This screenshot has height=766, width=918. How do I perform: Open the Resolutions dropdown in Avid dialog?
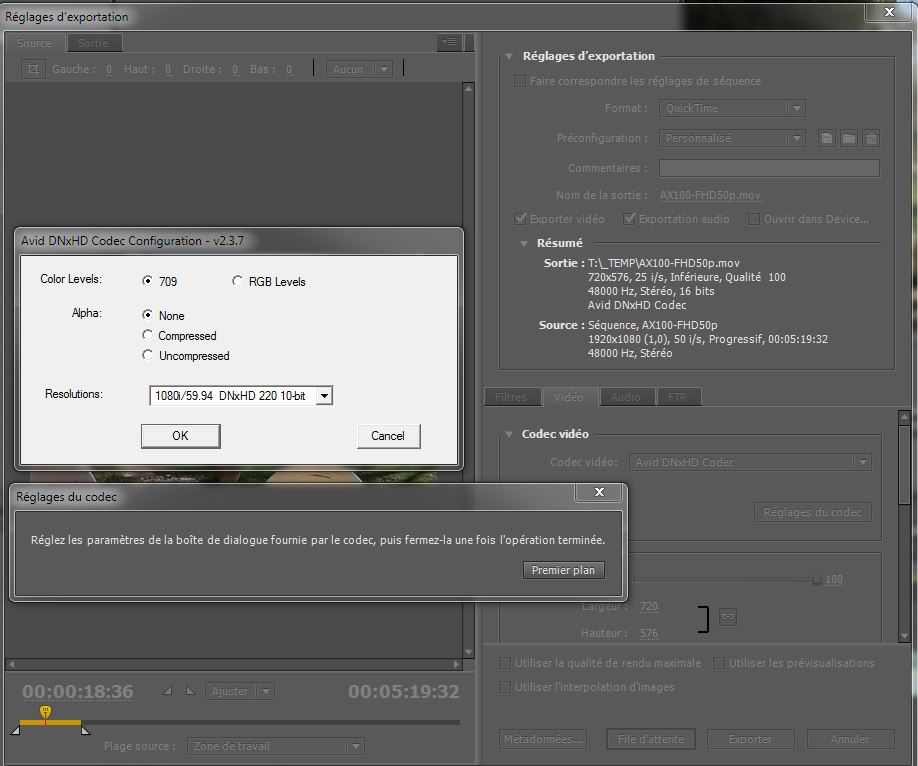pos(241,396)
